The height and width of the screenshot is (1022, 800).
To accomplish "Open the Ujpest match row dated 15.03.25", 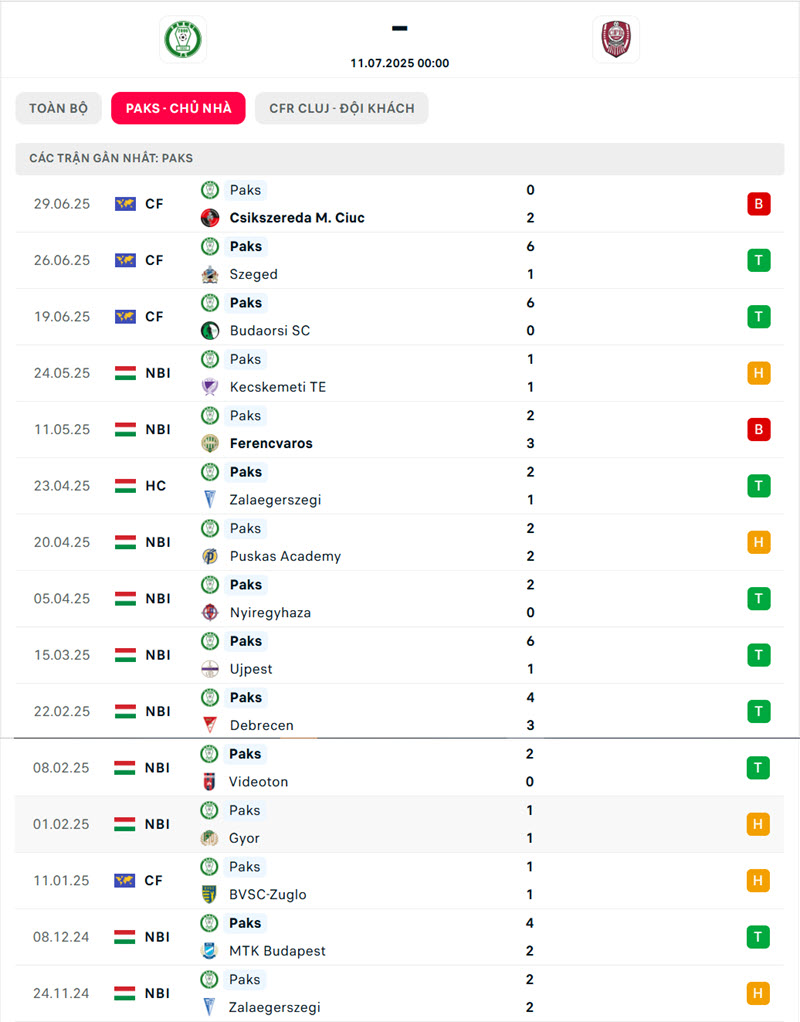I will 400,655.
